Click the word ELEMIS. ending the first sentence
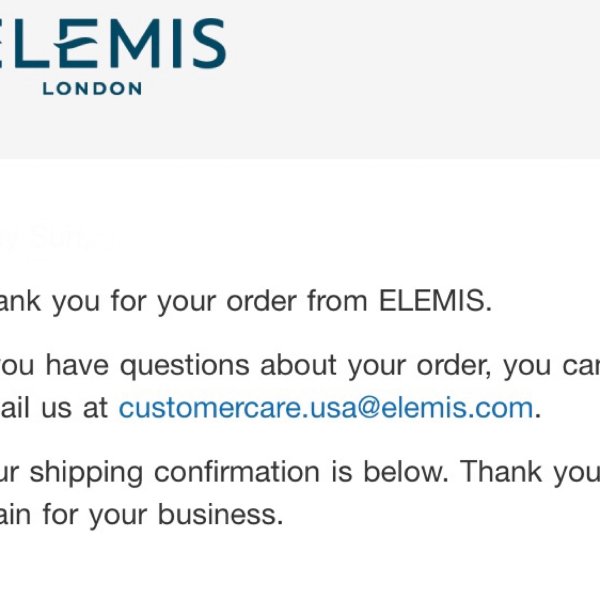 435,300
